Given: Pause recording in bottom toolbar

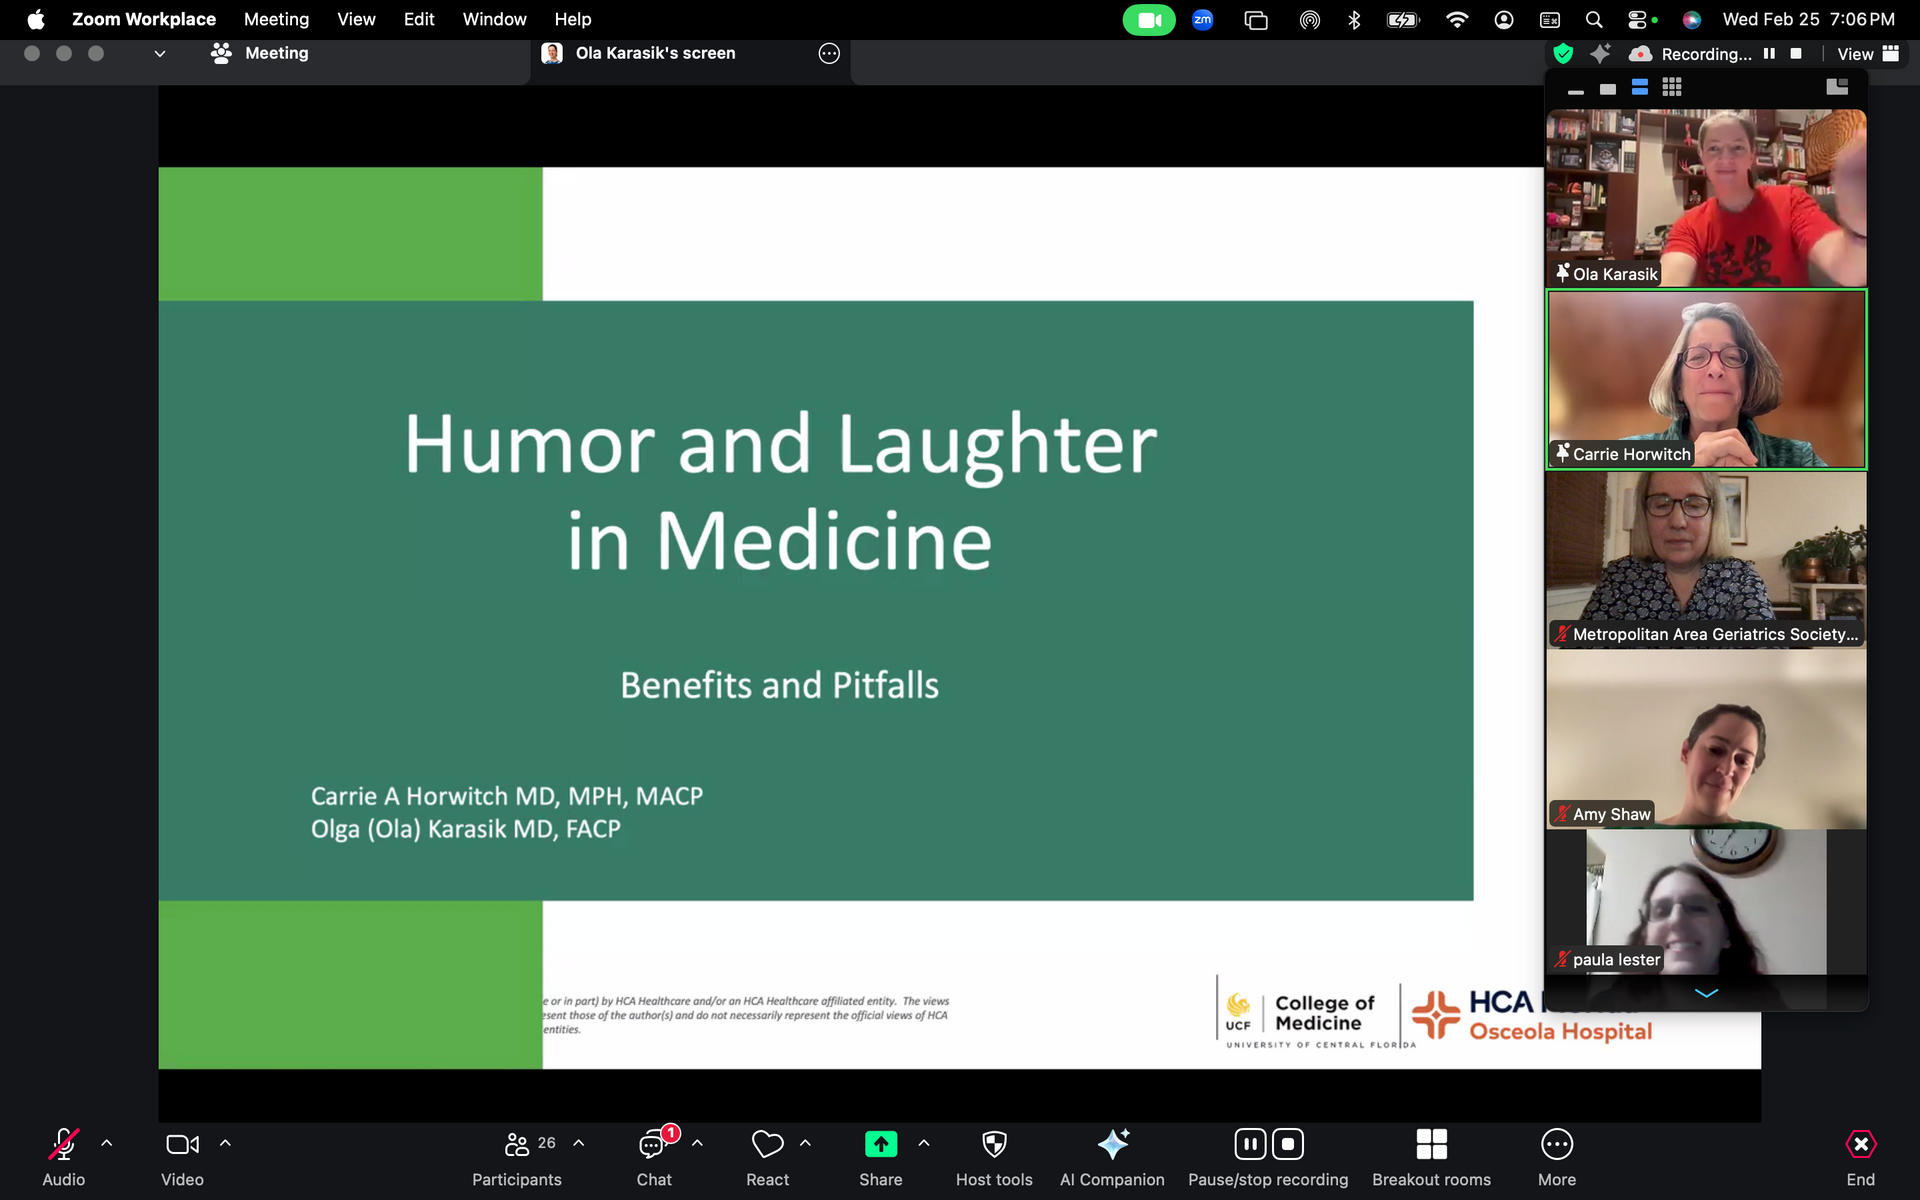Looking at the screenshot, I should 1250,1144.
